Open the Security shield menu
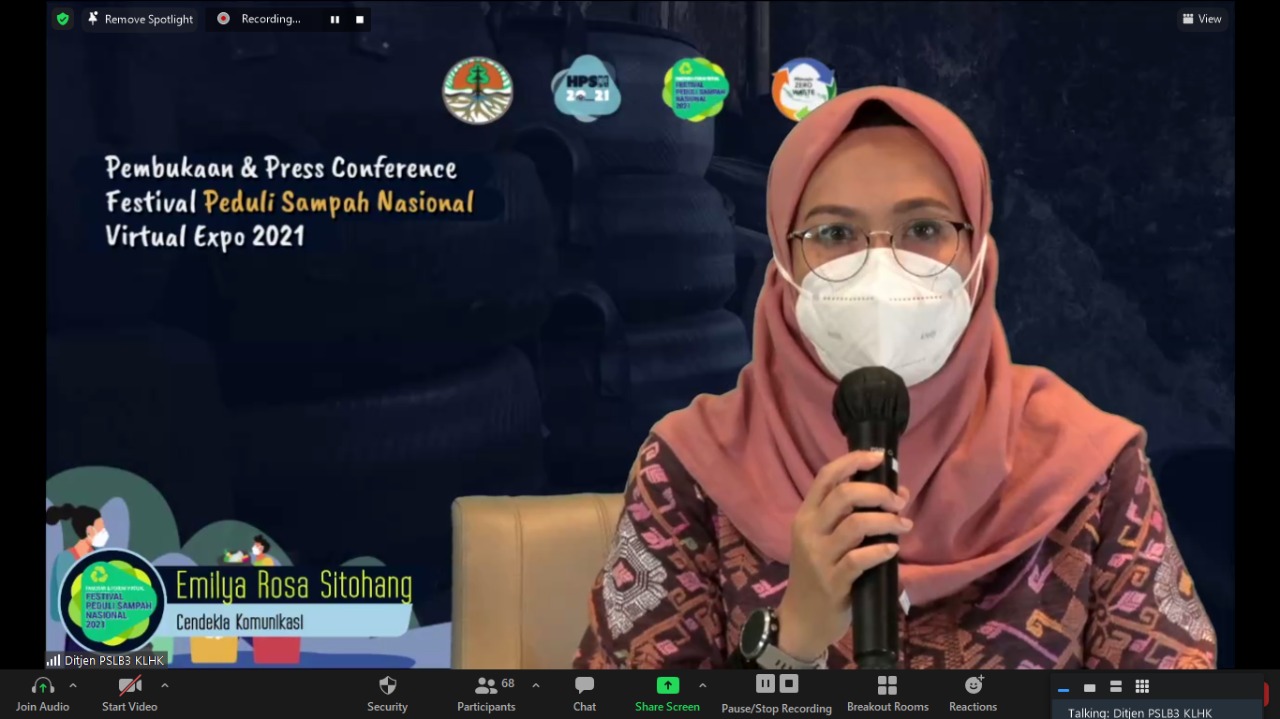Image resolution: width=1280 pixels, height=719 pixels. point(387,686)
